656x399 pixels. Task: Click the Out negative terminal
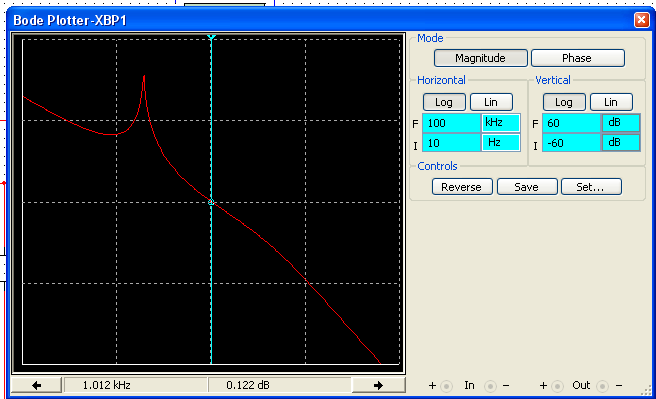click(x=602, y=386)
